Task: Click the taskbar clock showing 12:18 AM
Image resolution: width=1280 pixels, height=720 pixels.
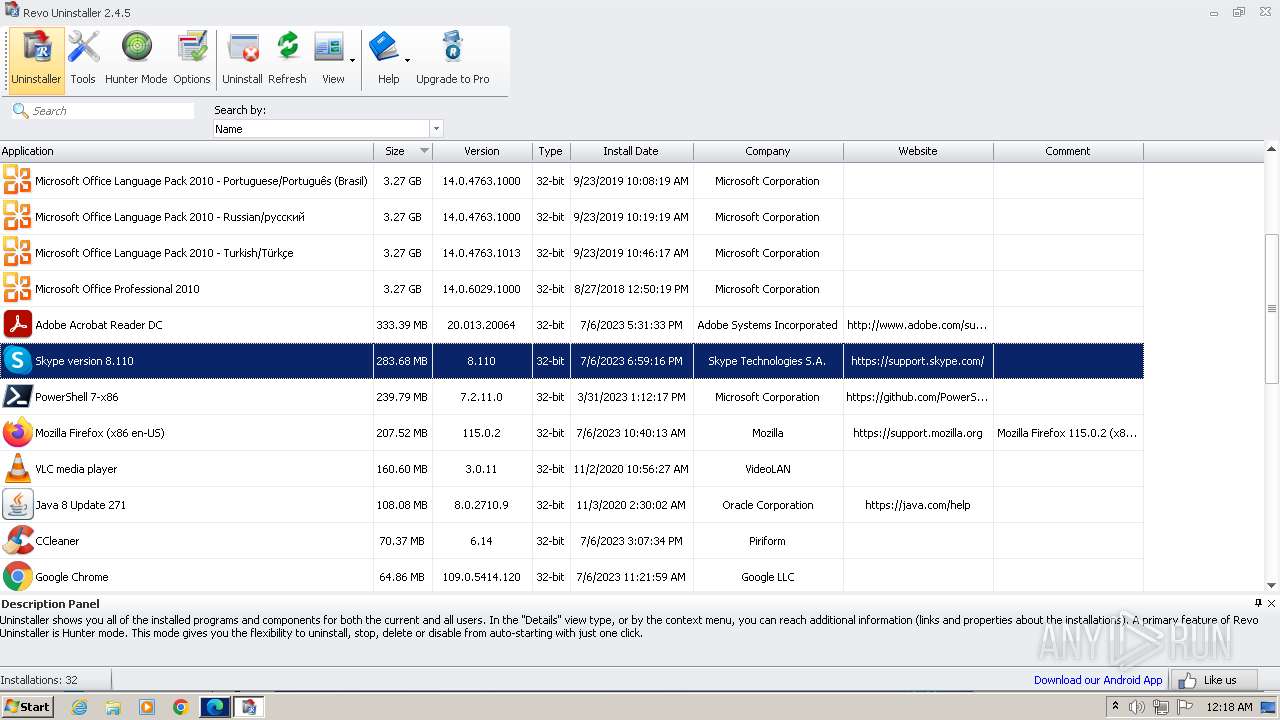Action: click(1229, 707)
